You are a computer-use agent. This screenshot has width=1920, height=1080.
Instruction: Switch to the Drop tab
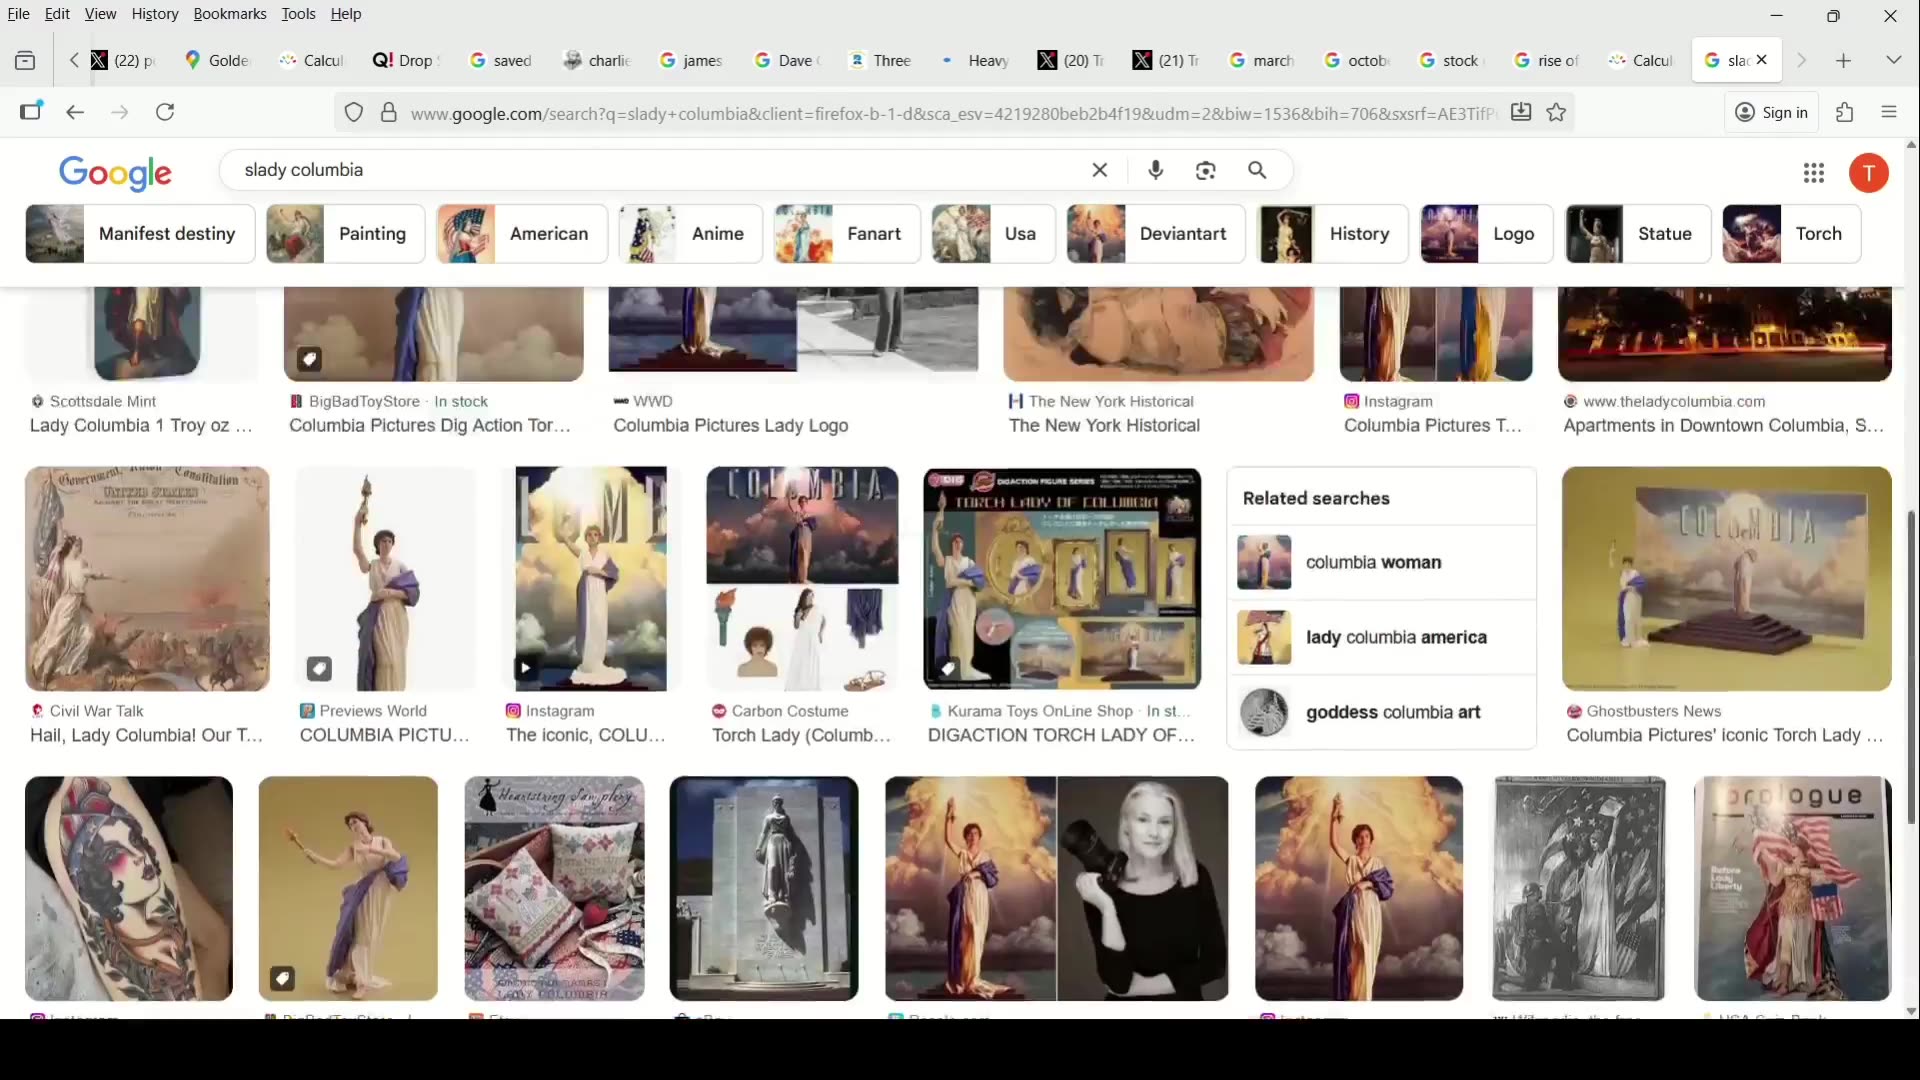(x=406, y=61)
